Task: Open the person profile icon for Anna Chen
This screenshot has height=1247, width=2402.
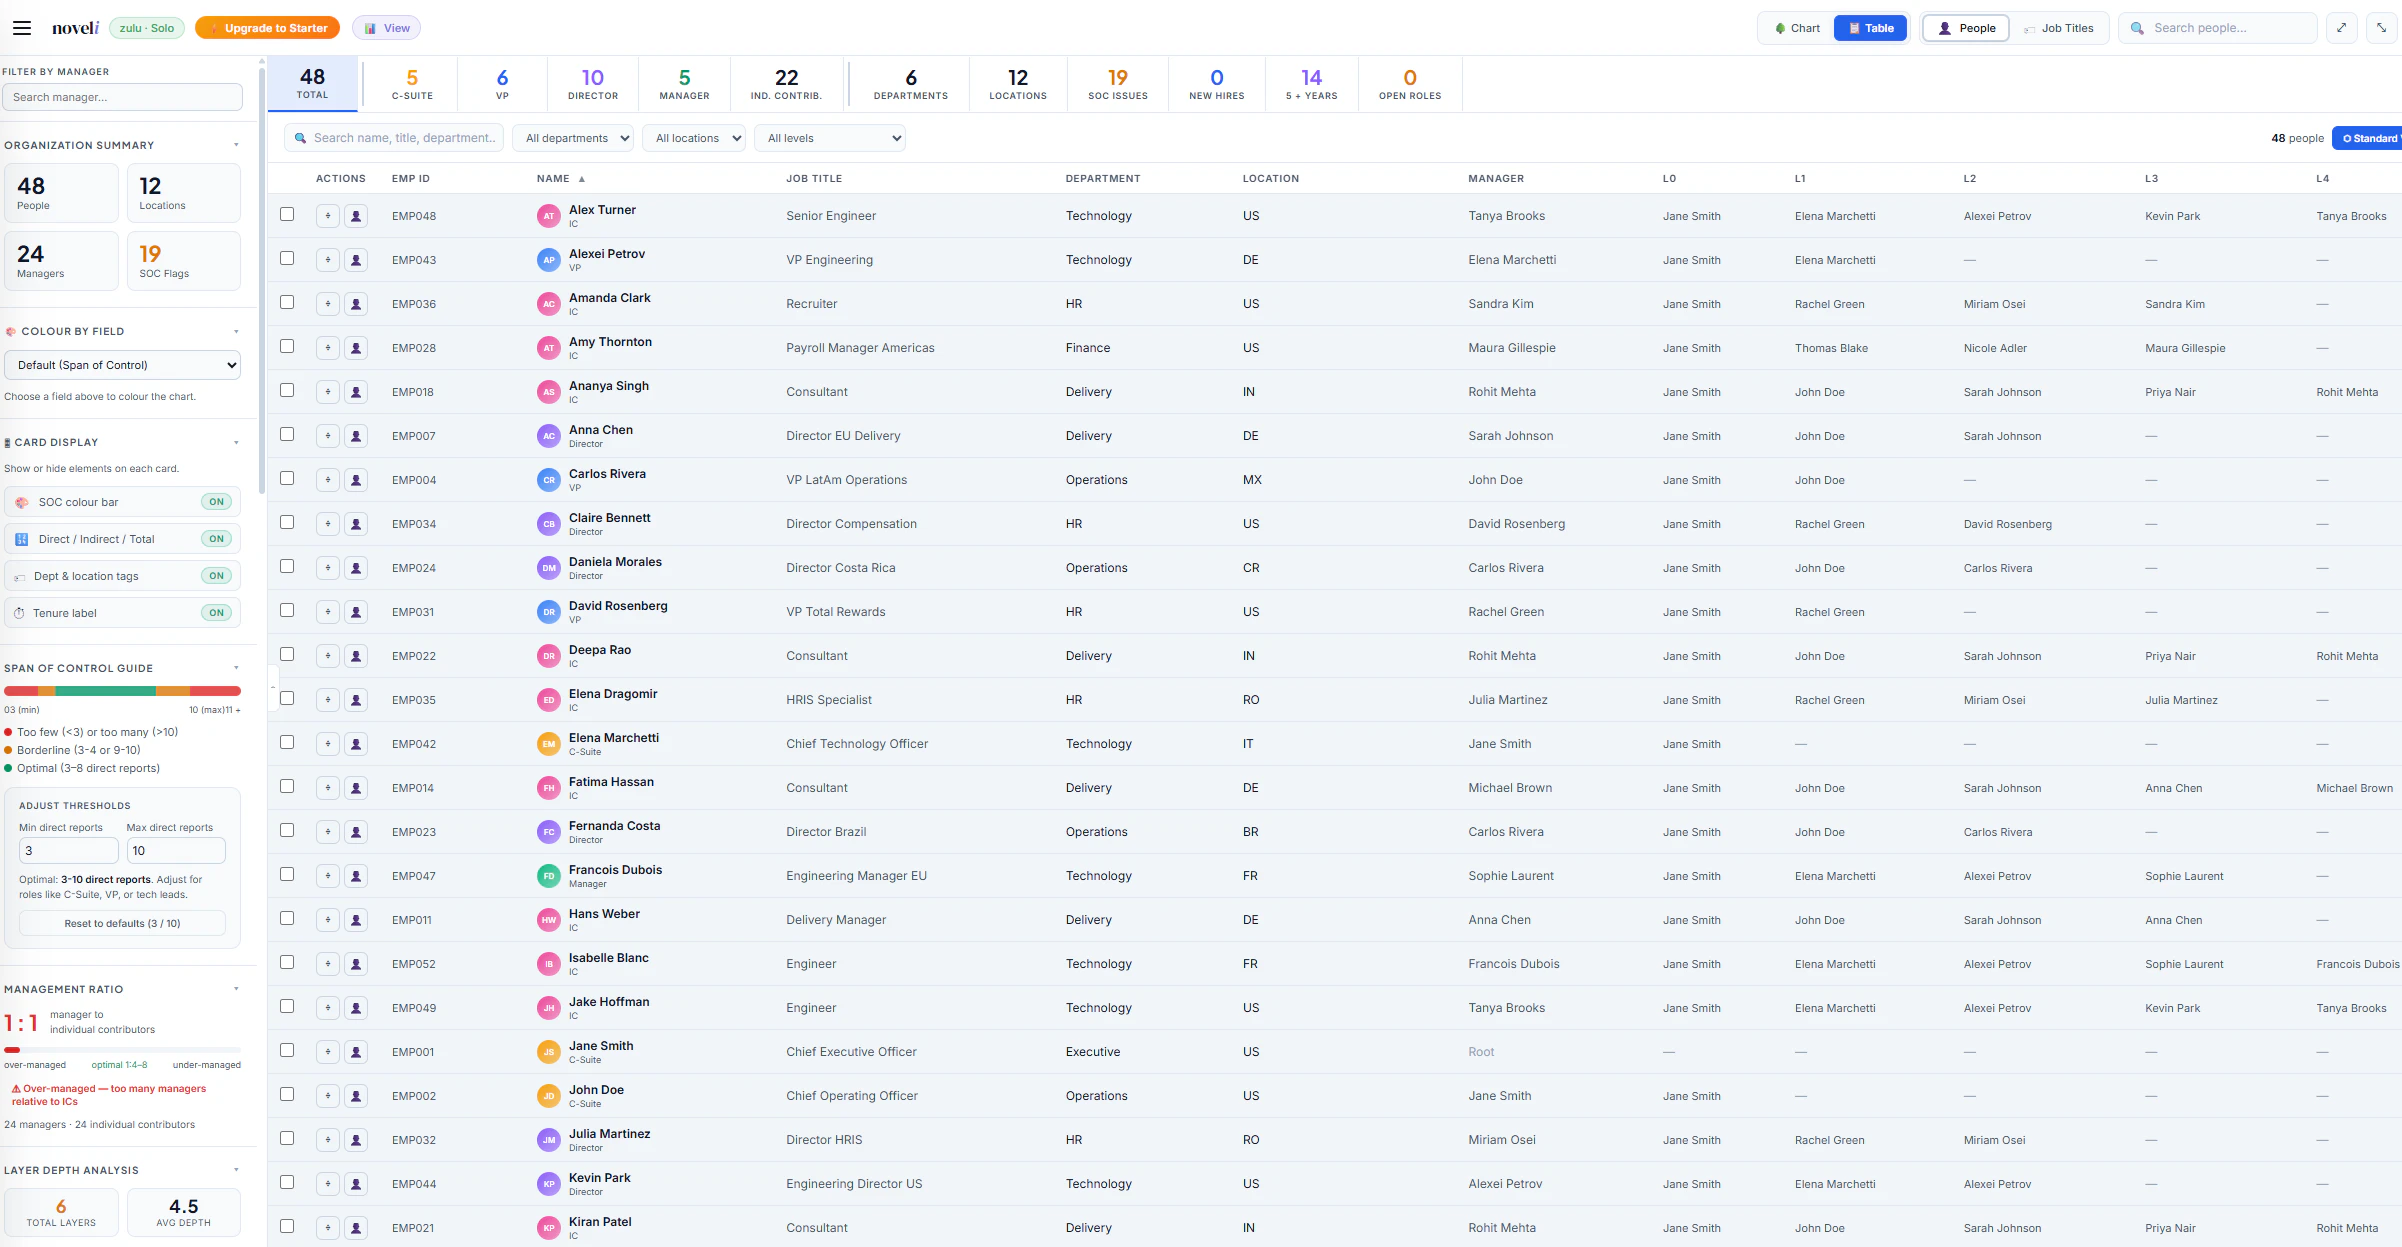Action: pyautogui.click(x=355, y=436)
